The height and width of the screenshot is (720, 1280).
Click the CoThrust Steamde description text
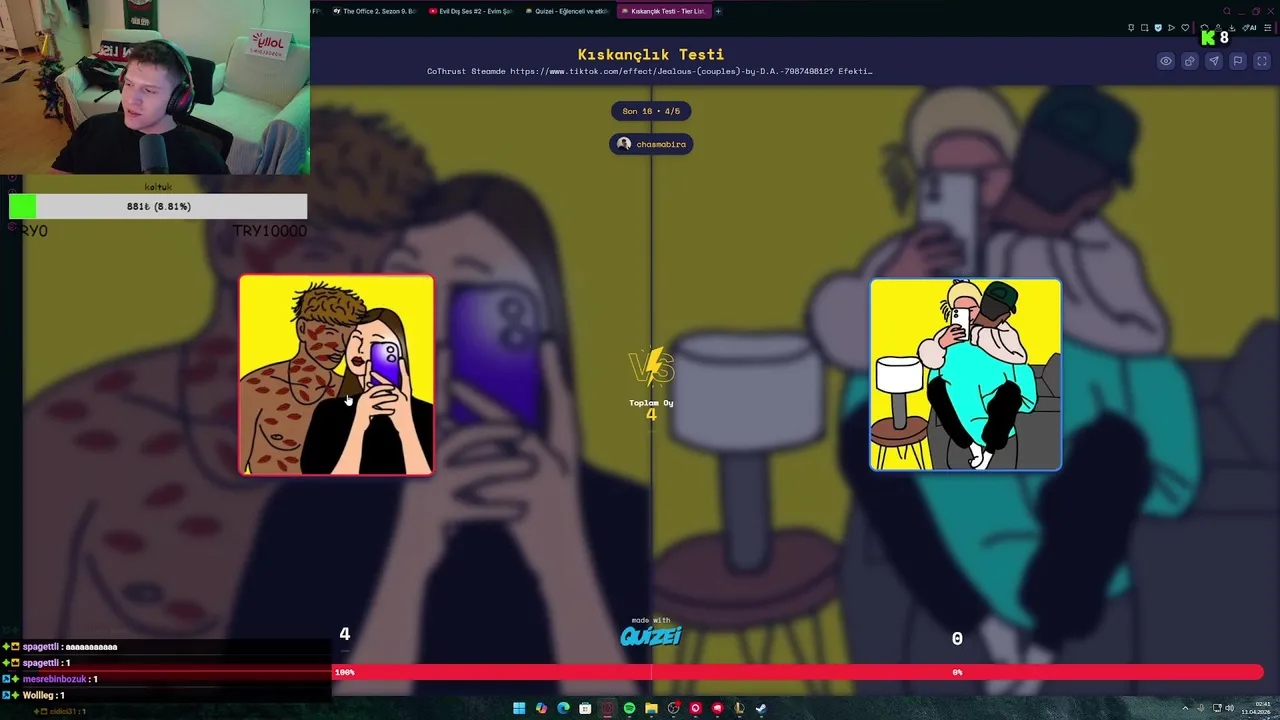[650, 71]
